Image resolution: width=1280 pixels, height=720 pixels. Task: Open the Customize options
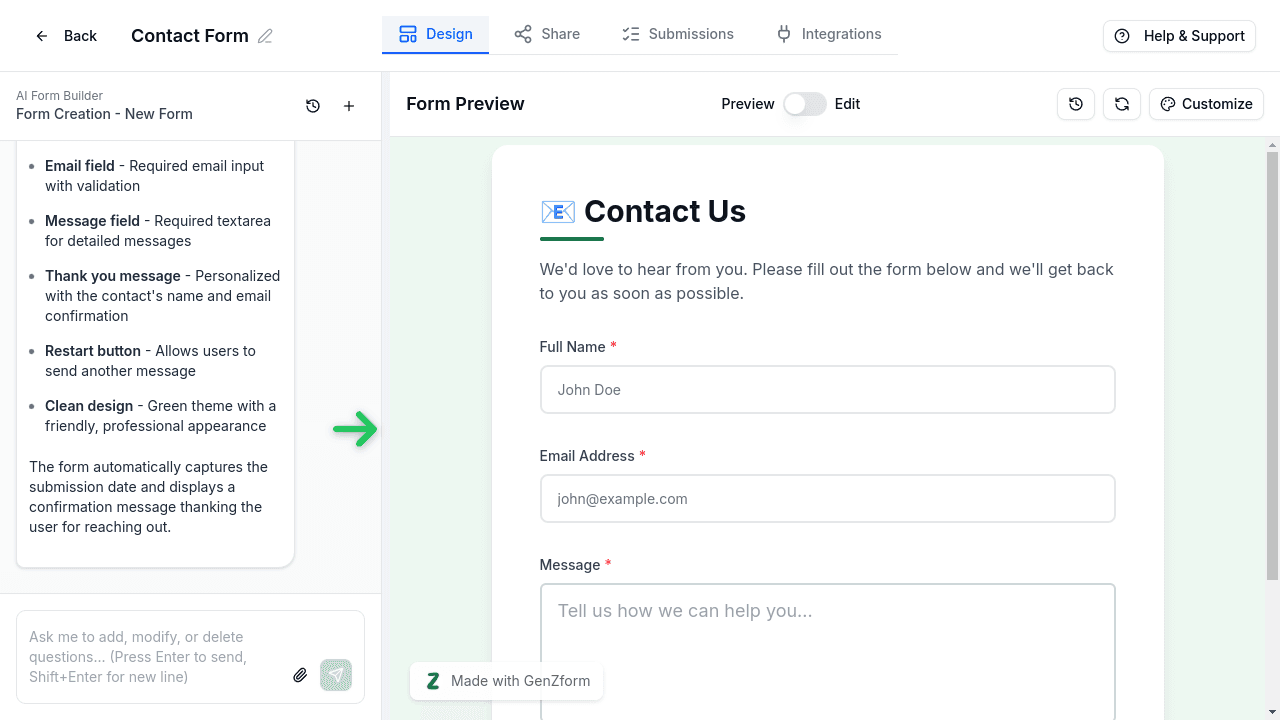click(1206, 103)
